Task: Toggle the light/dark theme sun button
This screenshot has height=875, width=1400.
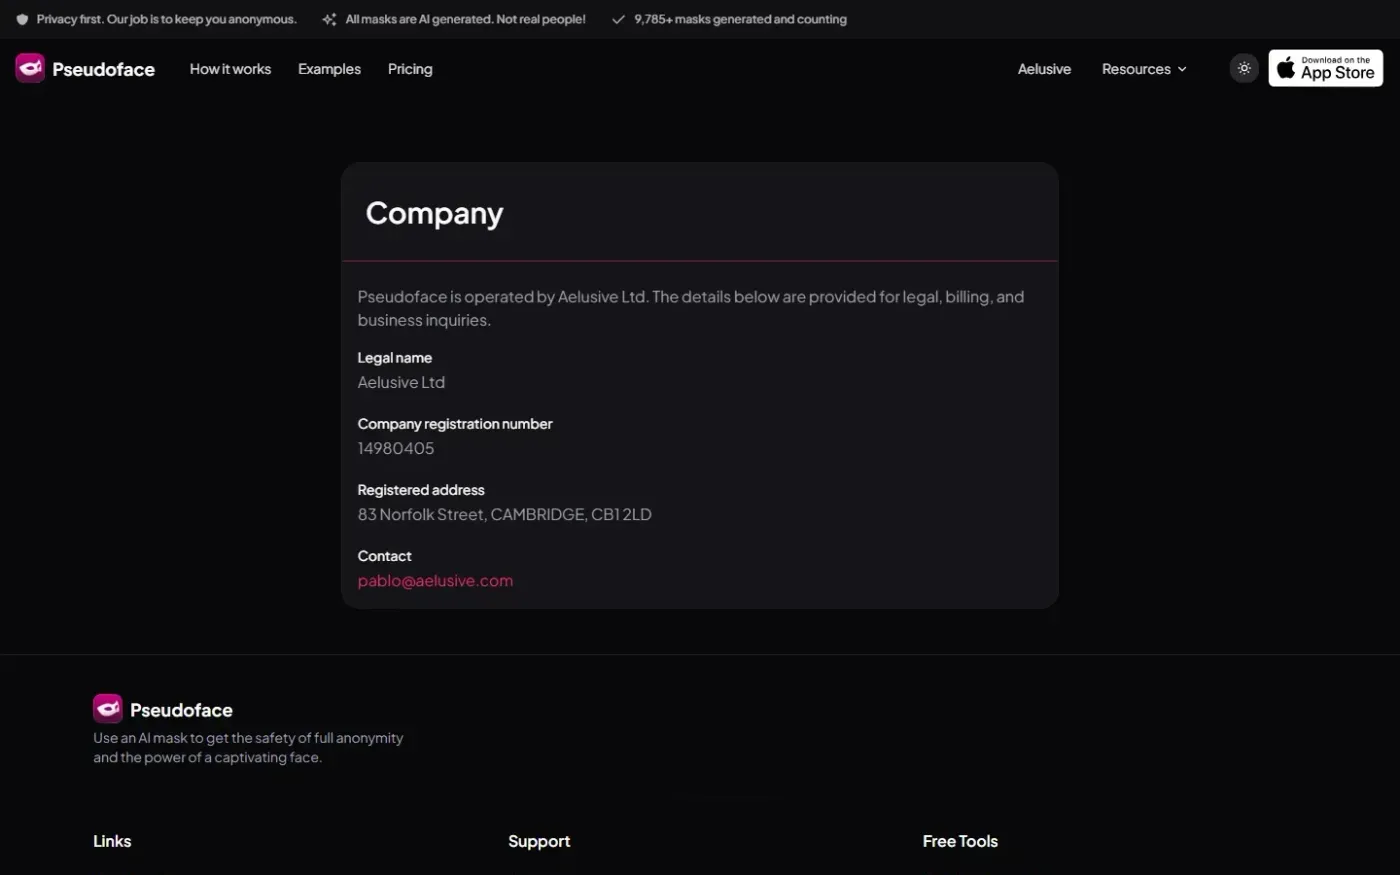Action: point(1244,68)
